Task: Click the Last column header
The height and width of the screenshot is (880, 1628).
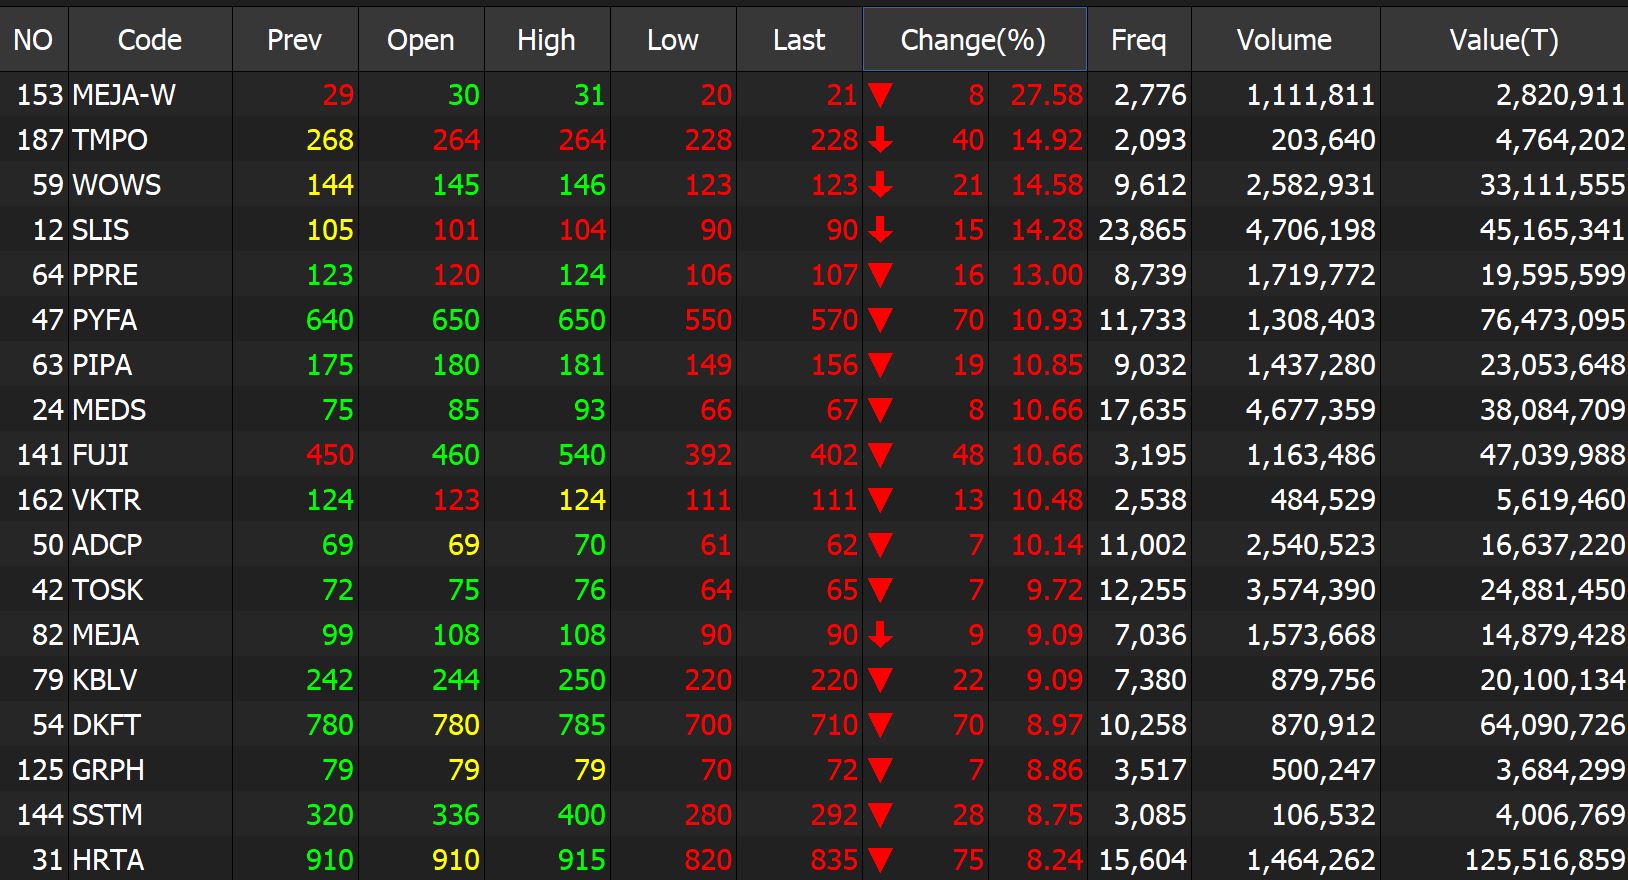Action: click(799, 40)
